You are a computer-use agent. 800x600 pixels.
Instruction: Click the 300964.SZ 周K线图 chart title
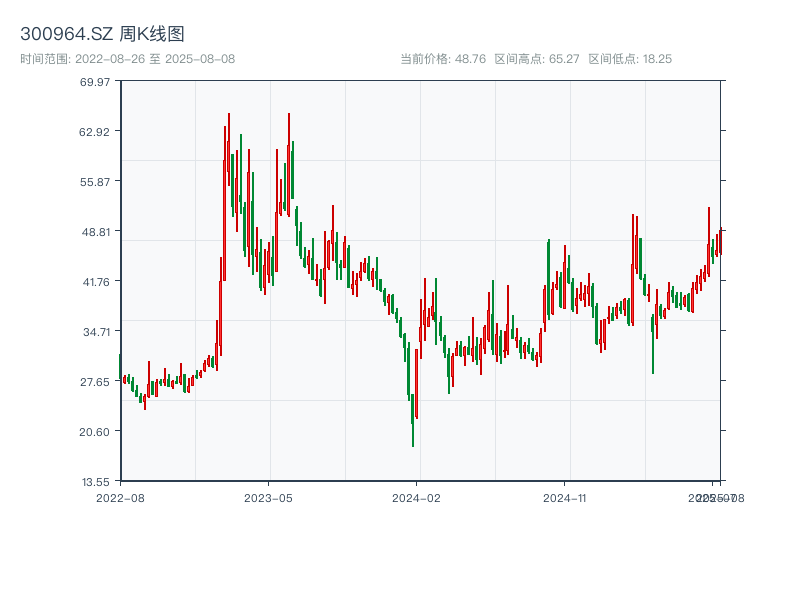tap(102, 34)
